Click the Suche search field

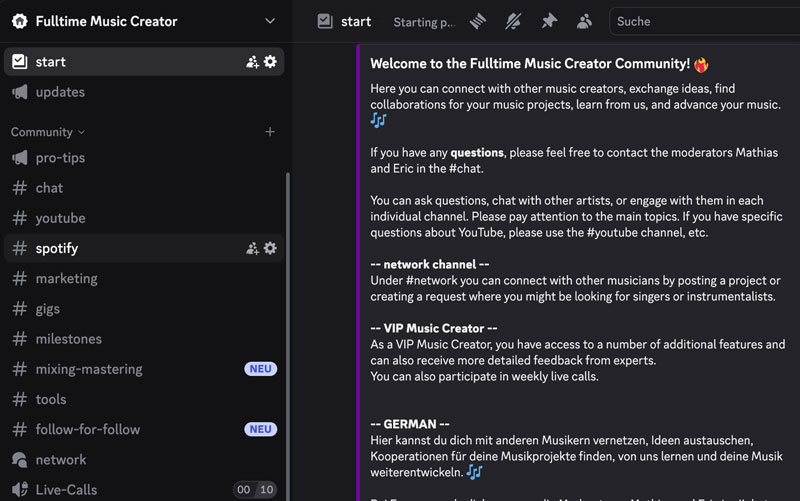(700, 21)
